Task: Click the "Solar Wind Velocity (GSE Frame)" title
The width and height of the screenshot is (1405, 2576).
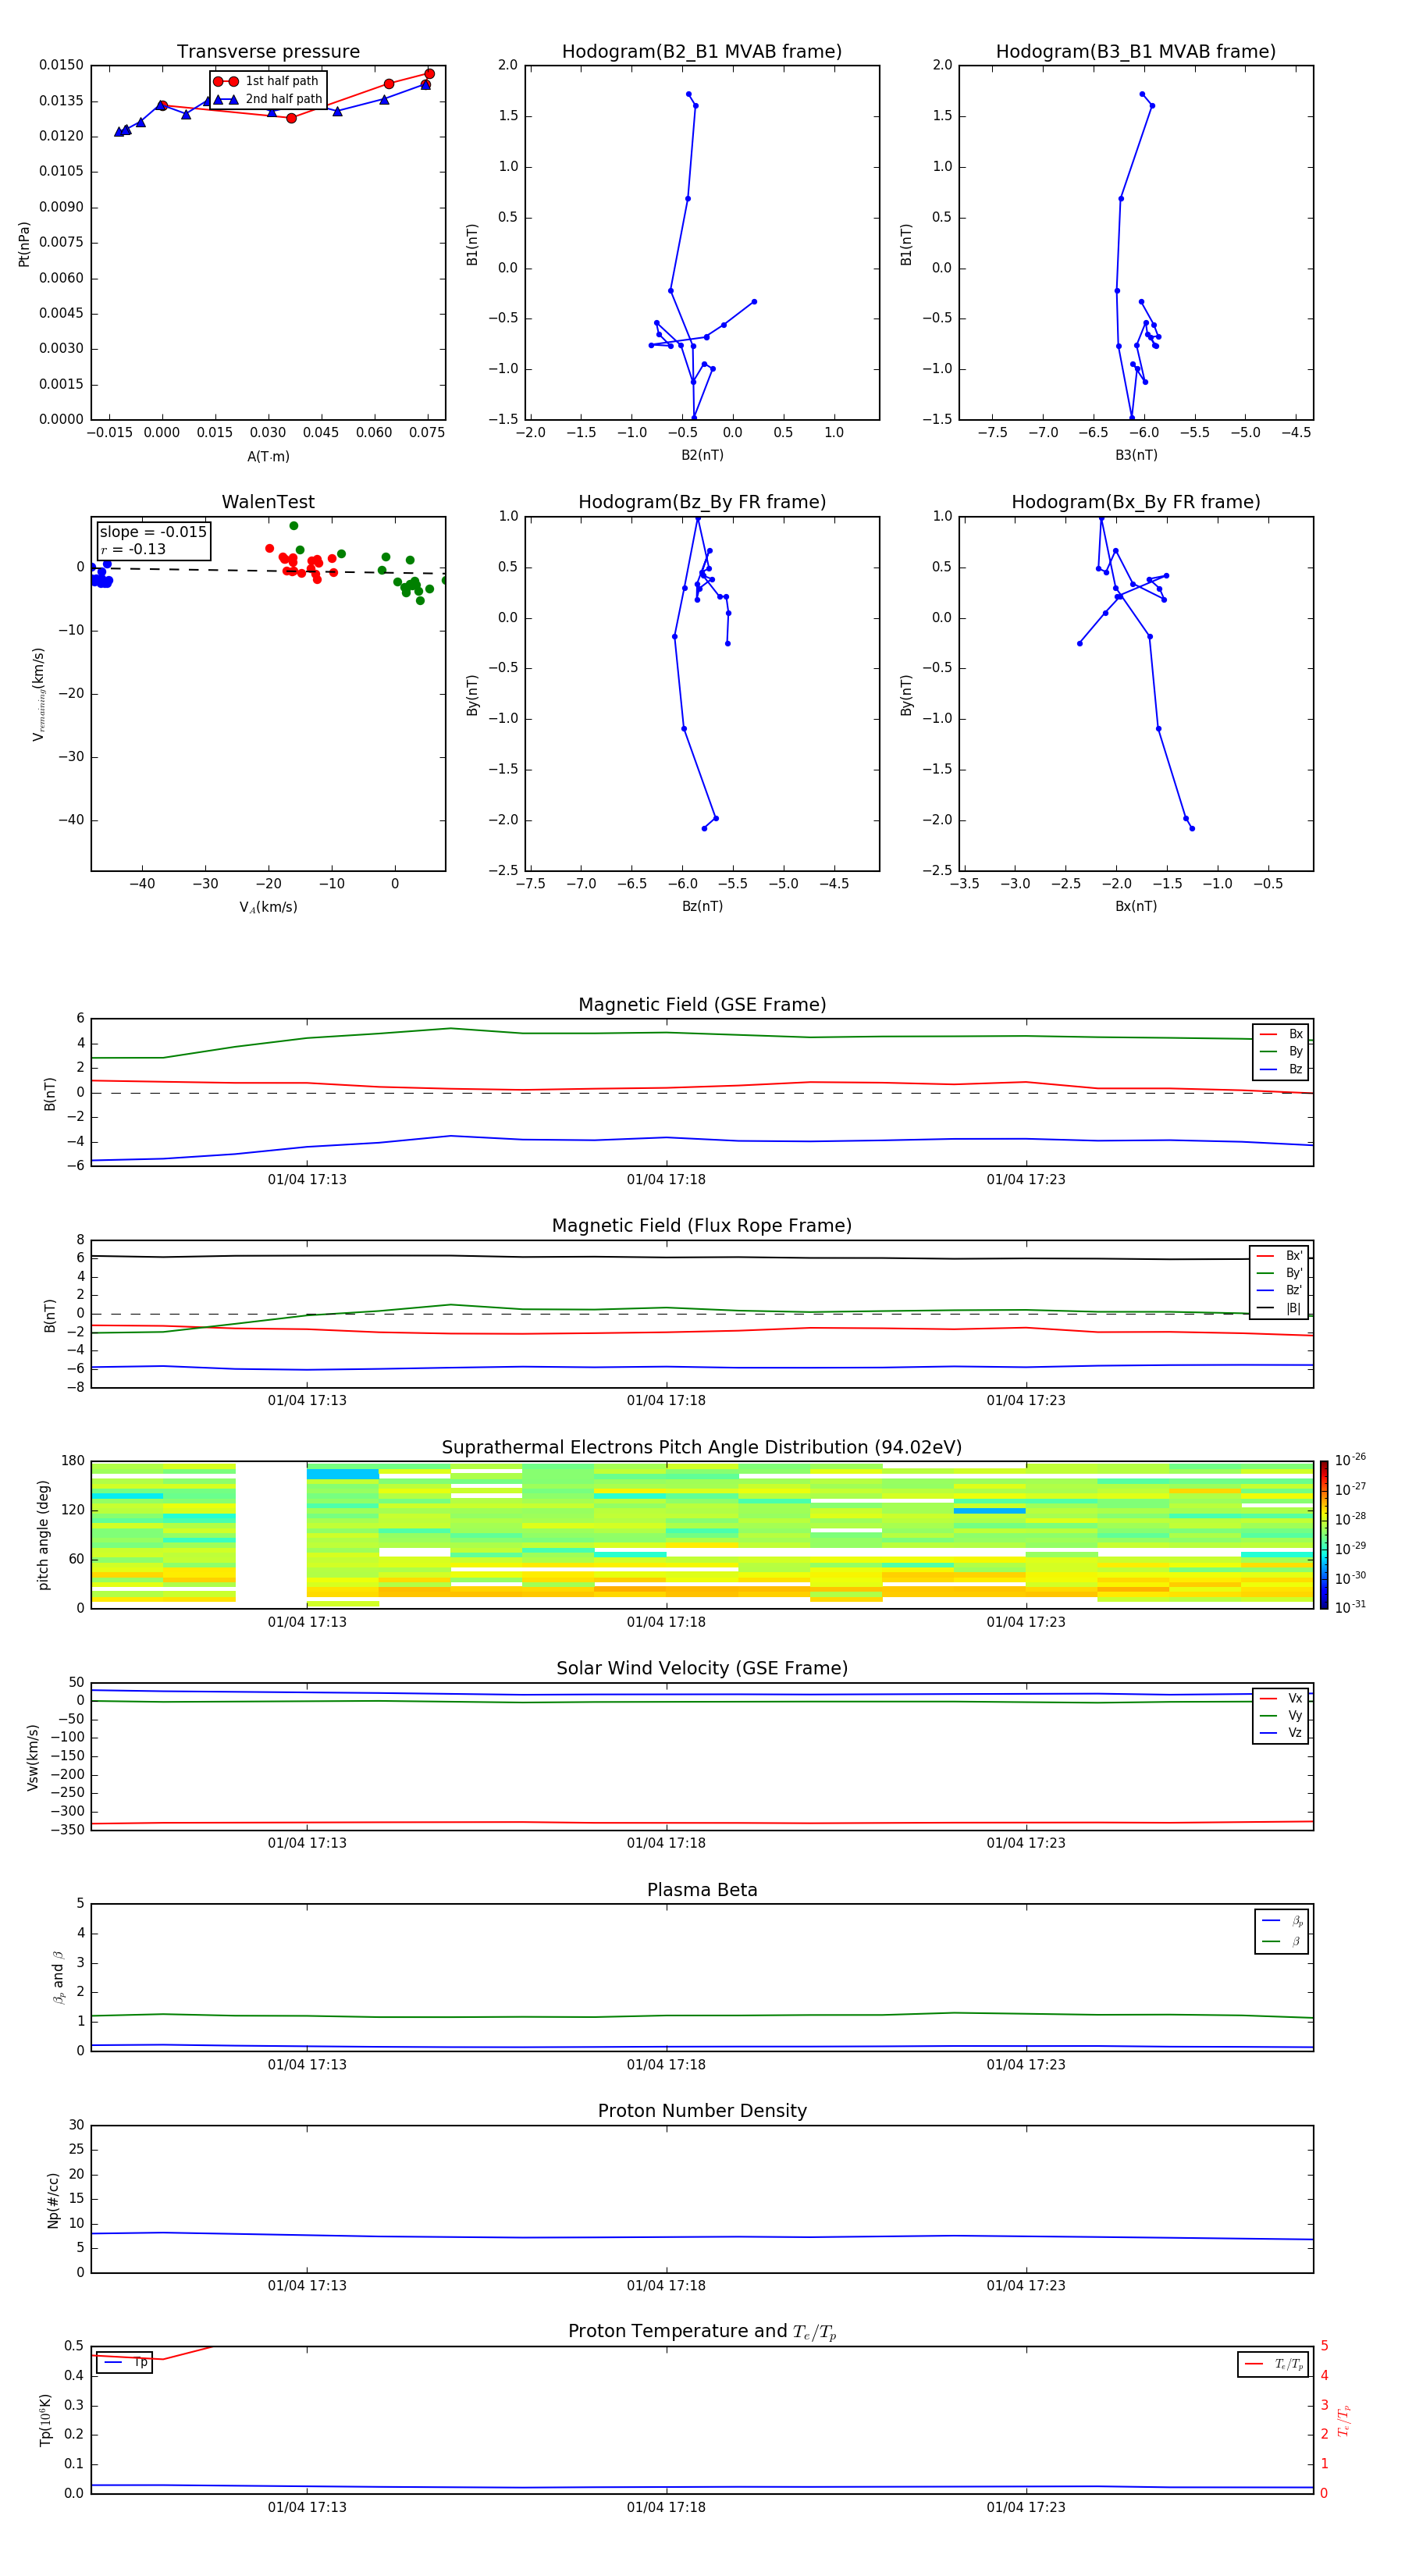Action: click(702, 1669)
